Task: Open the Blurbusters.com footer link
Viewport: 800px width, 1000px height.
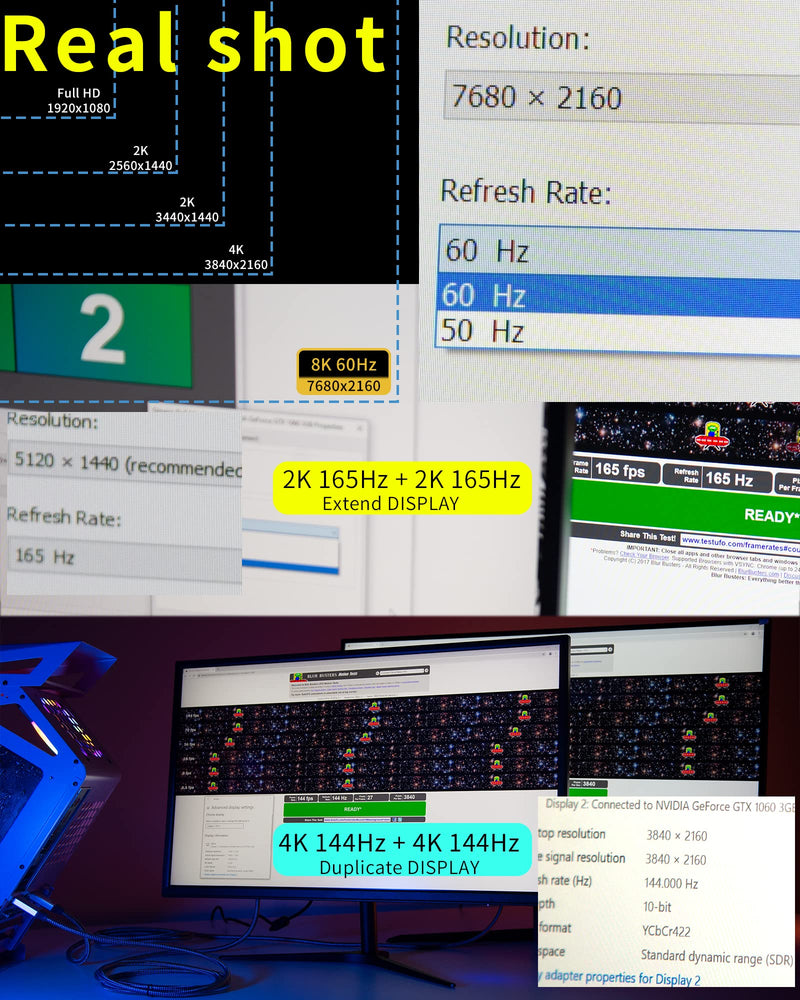Action: [759, 571]
